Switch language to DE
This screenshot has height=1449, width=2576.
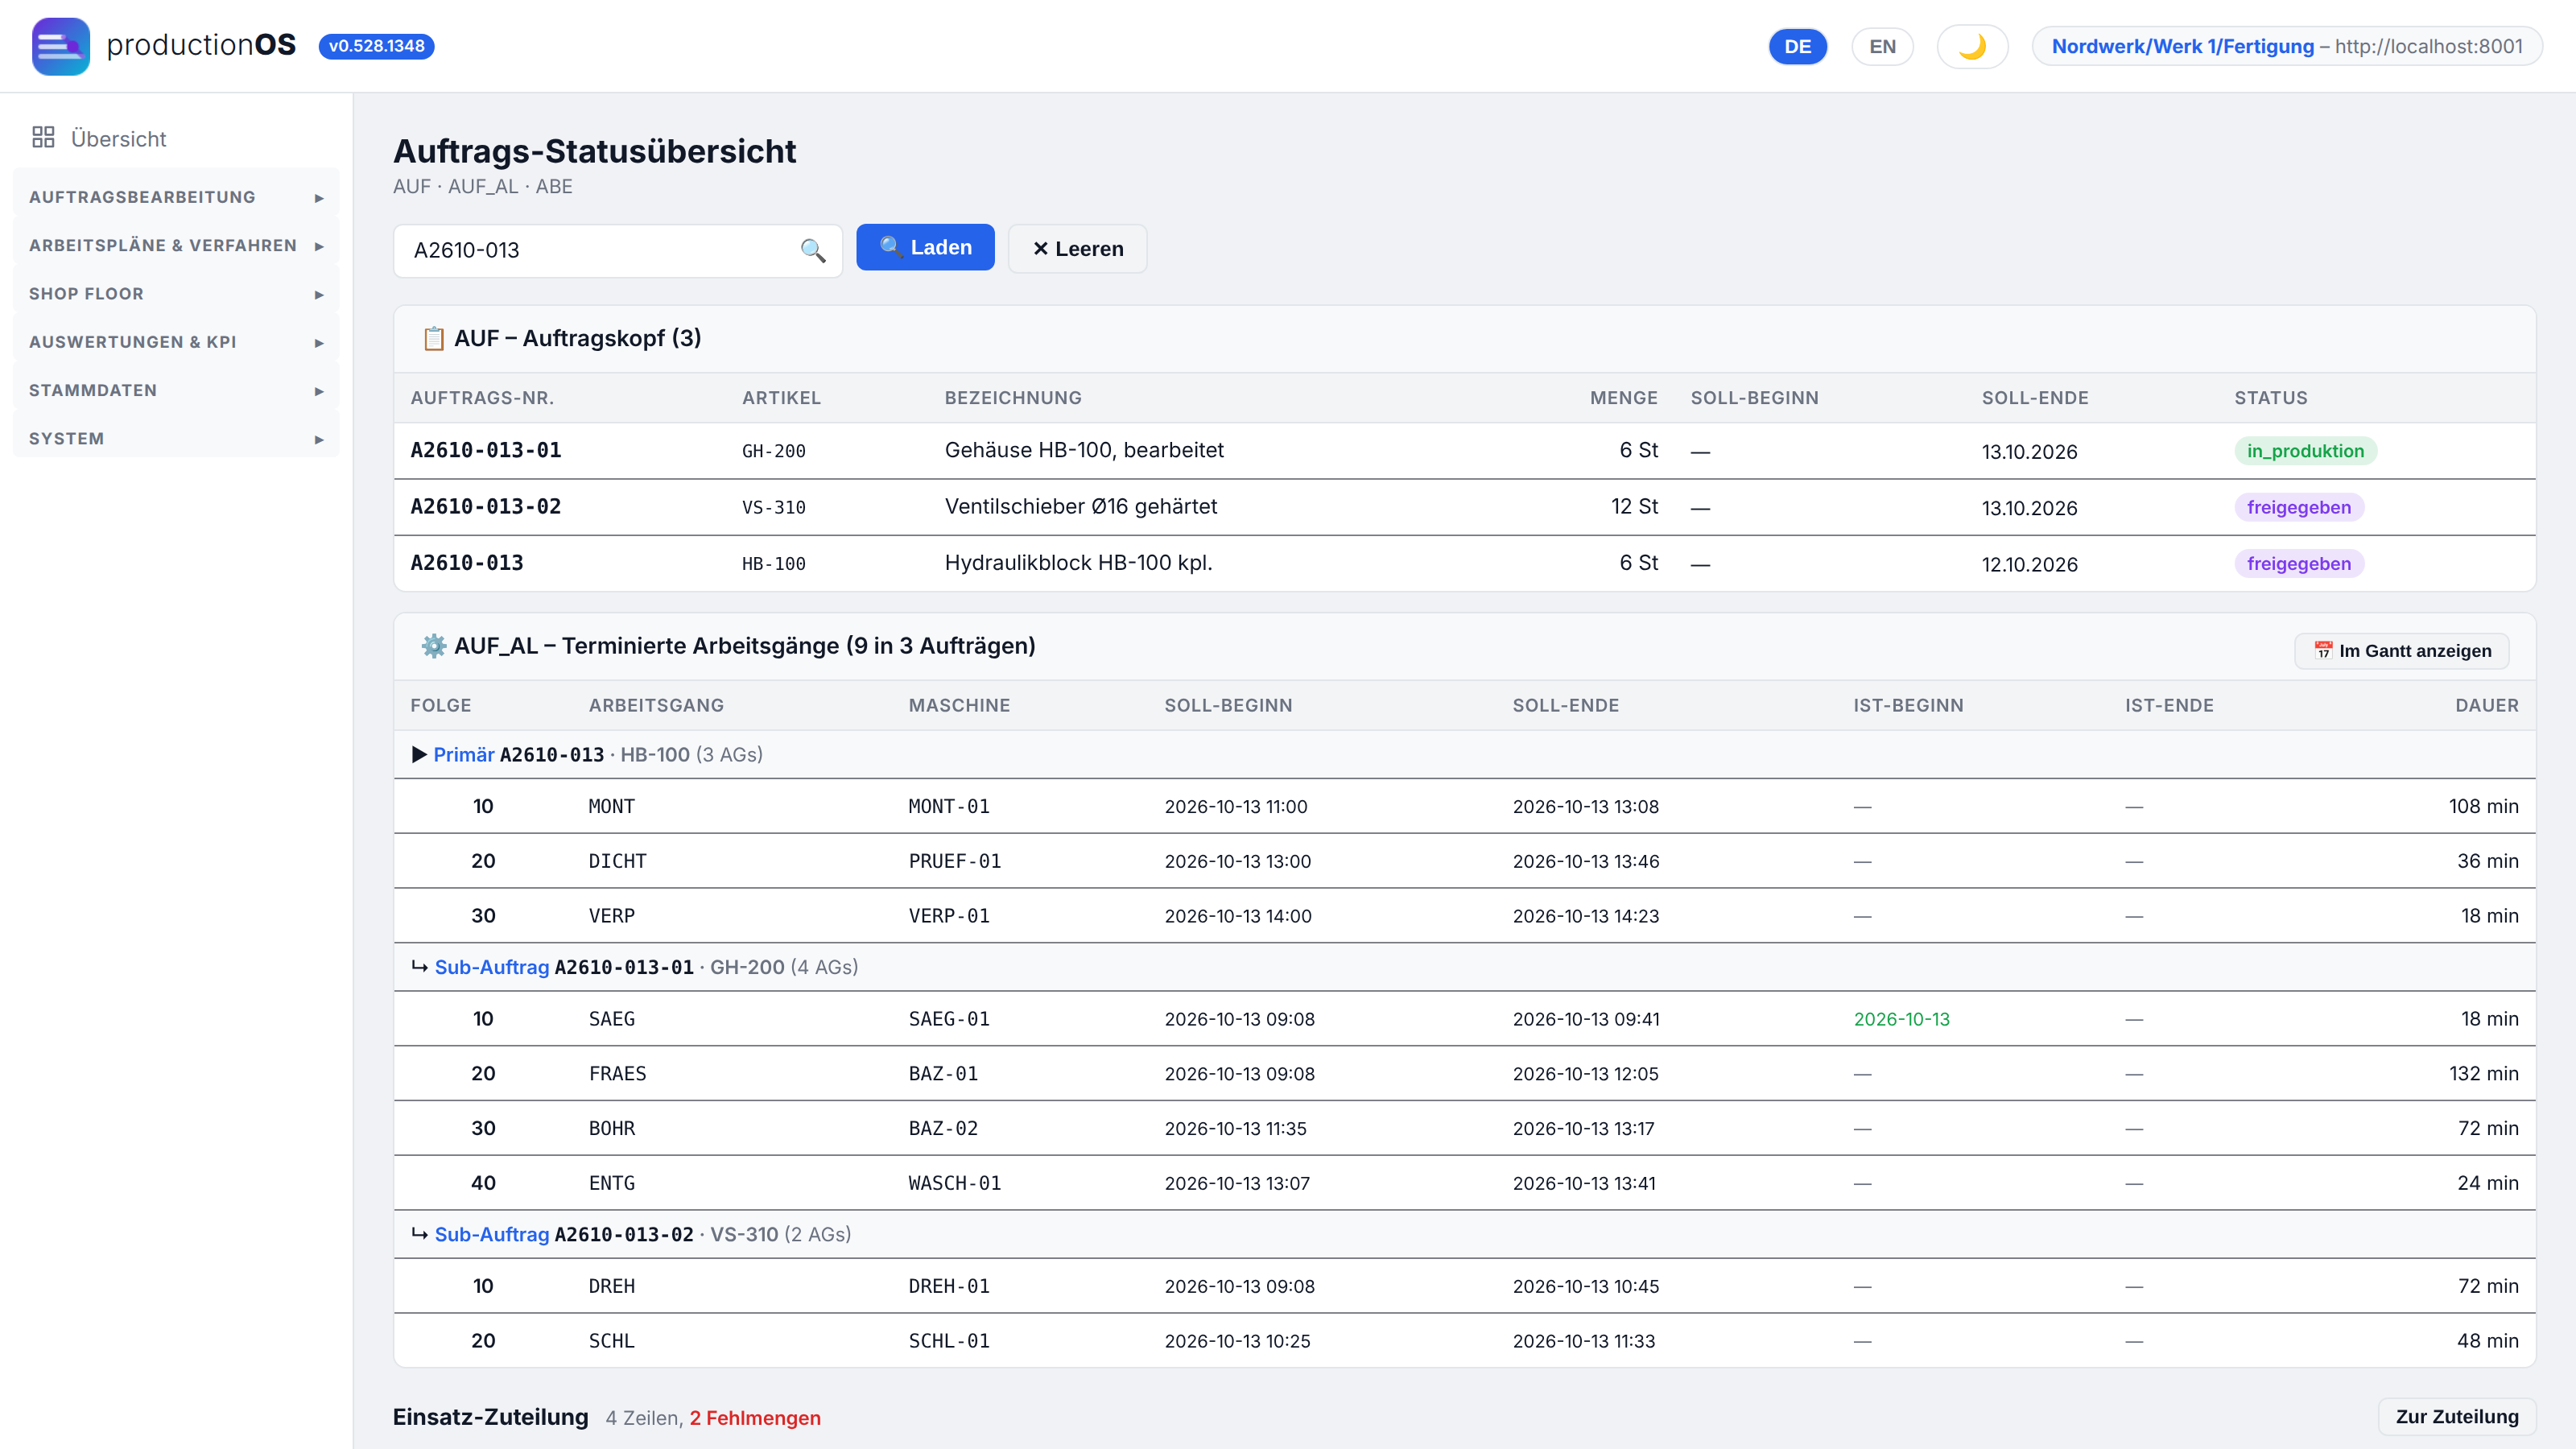click(1798, 46)
